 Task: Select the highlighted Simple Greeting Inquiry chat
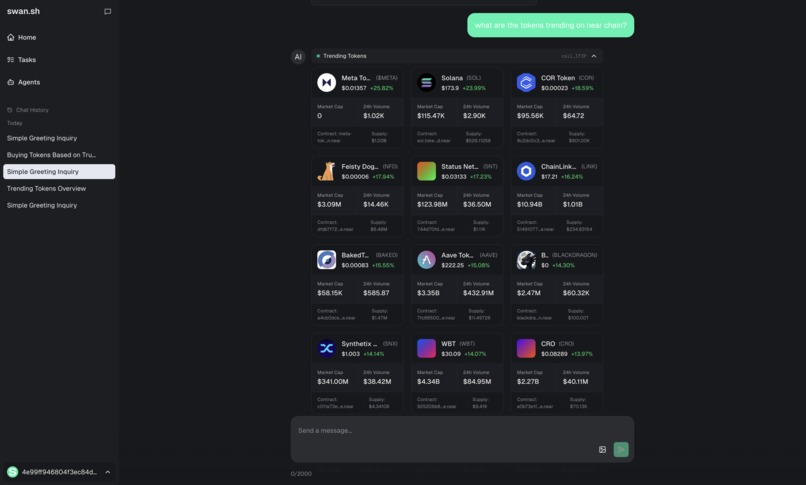coord(59,172)
